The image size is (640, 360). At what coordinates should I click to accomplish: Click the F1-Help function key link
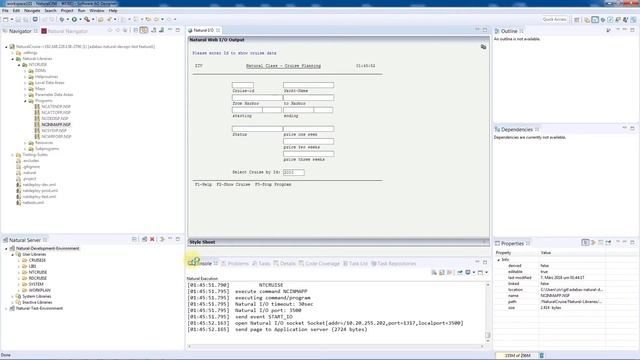[203, 184]
